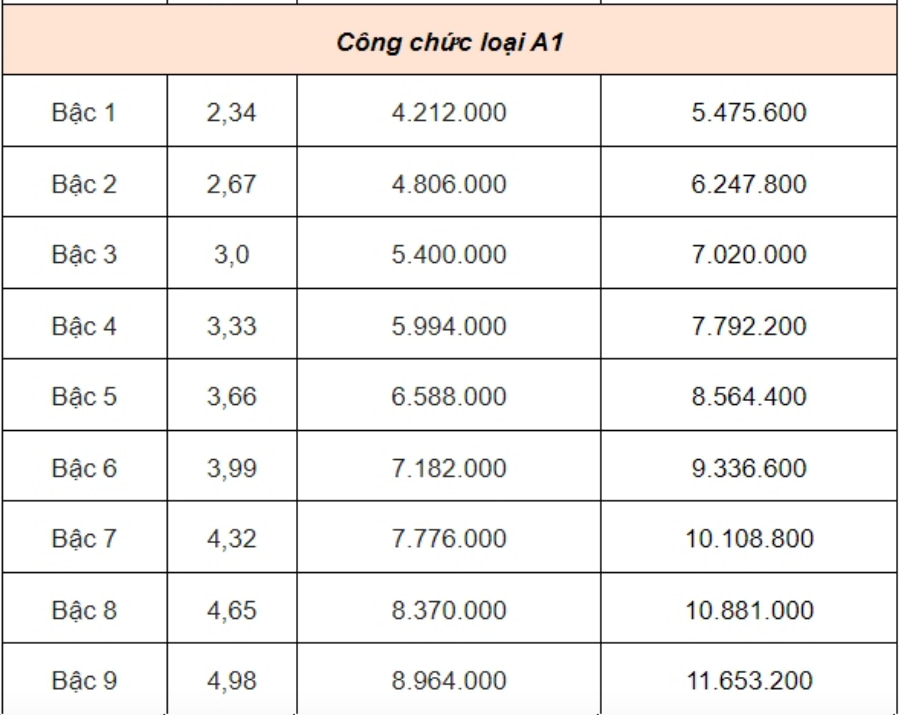Click the "Bậc 9" cell
Image resolution: width=899 pixels, height=715 pixels.
coord(84,681)
